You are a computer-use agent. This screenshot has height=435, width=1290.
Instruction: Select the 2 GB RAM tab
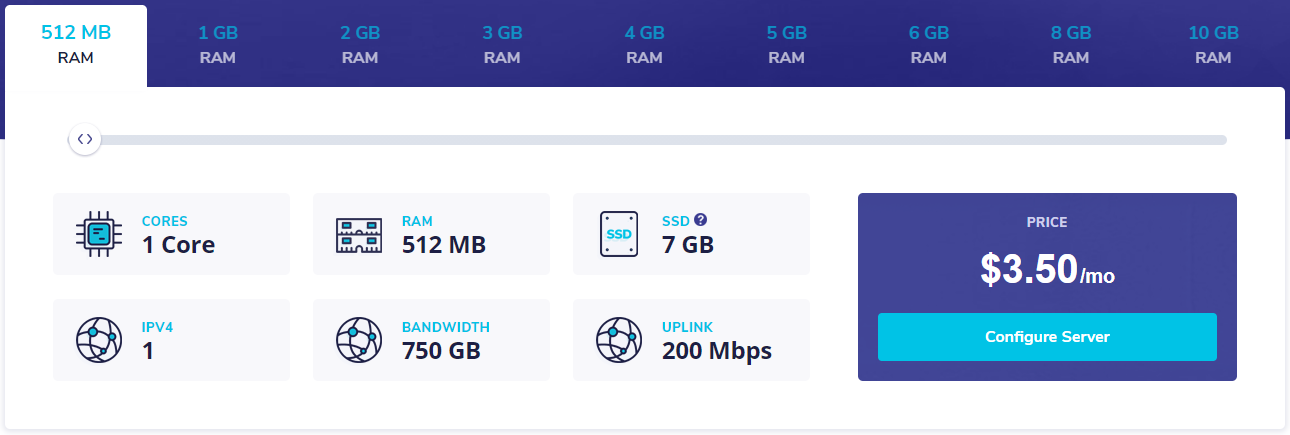tap(359, 45)
